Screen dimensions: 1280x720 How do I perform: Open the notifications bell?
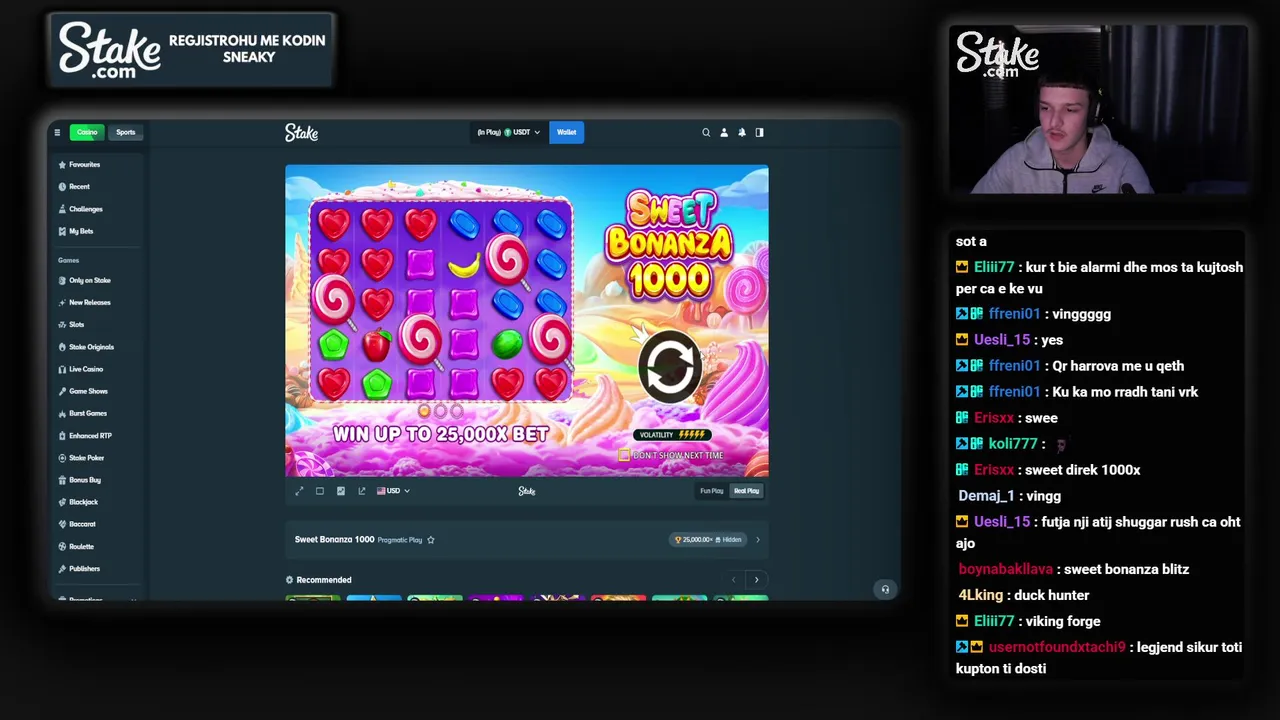coord(742,132)
